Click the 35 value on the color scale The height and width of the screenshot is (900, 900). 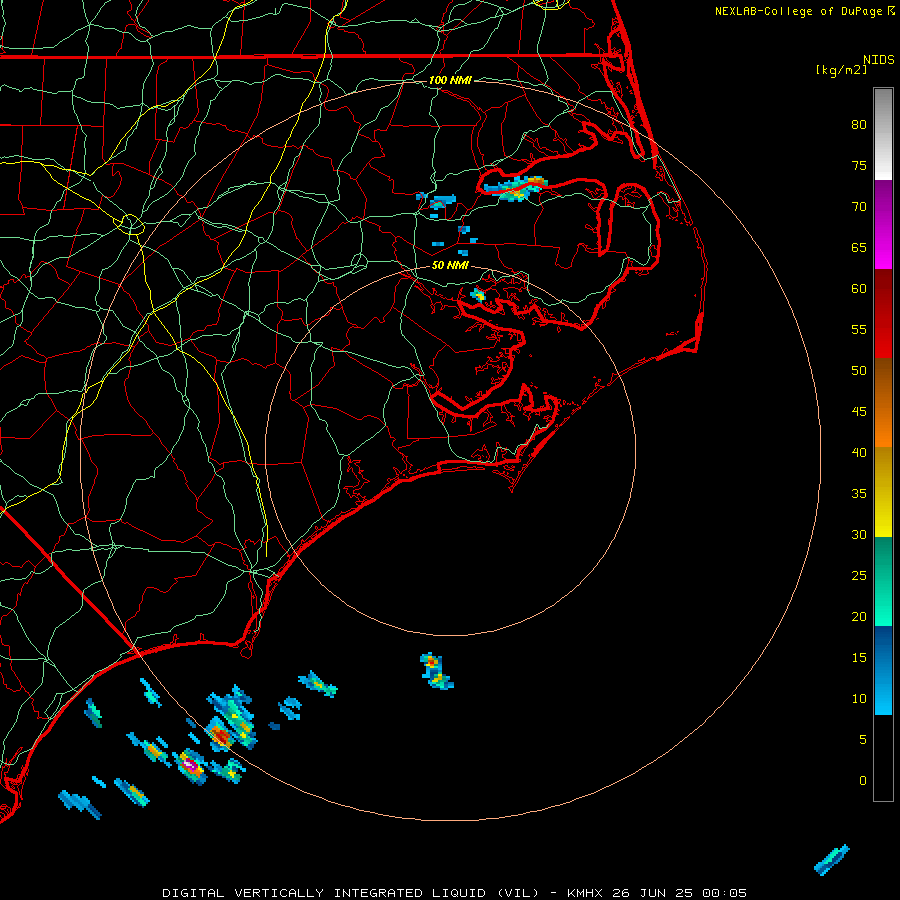pos(859,494)
